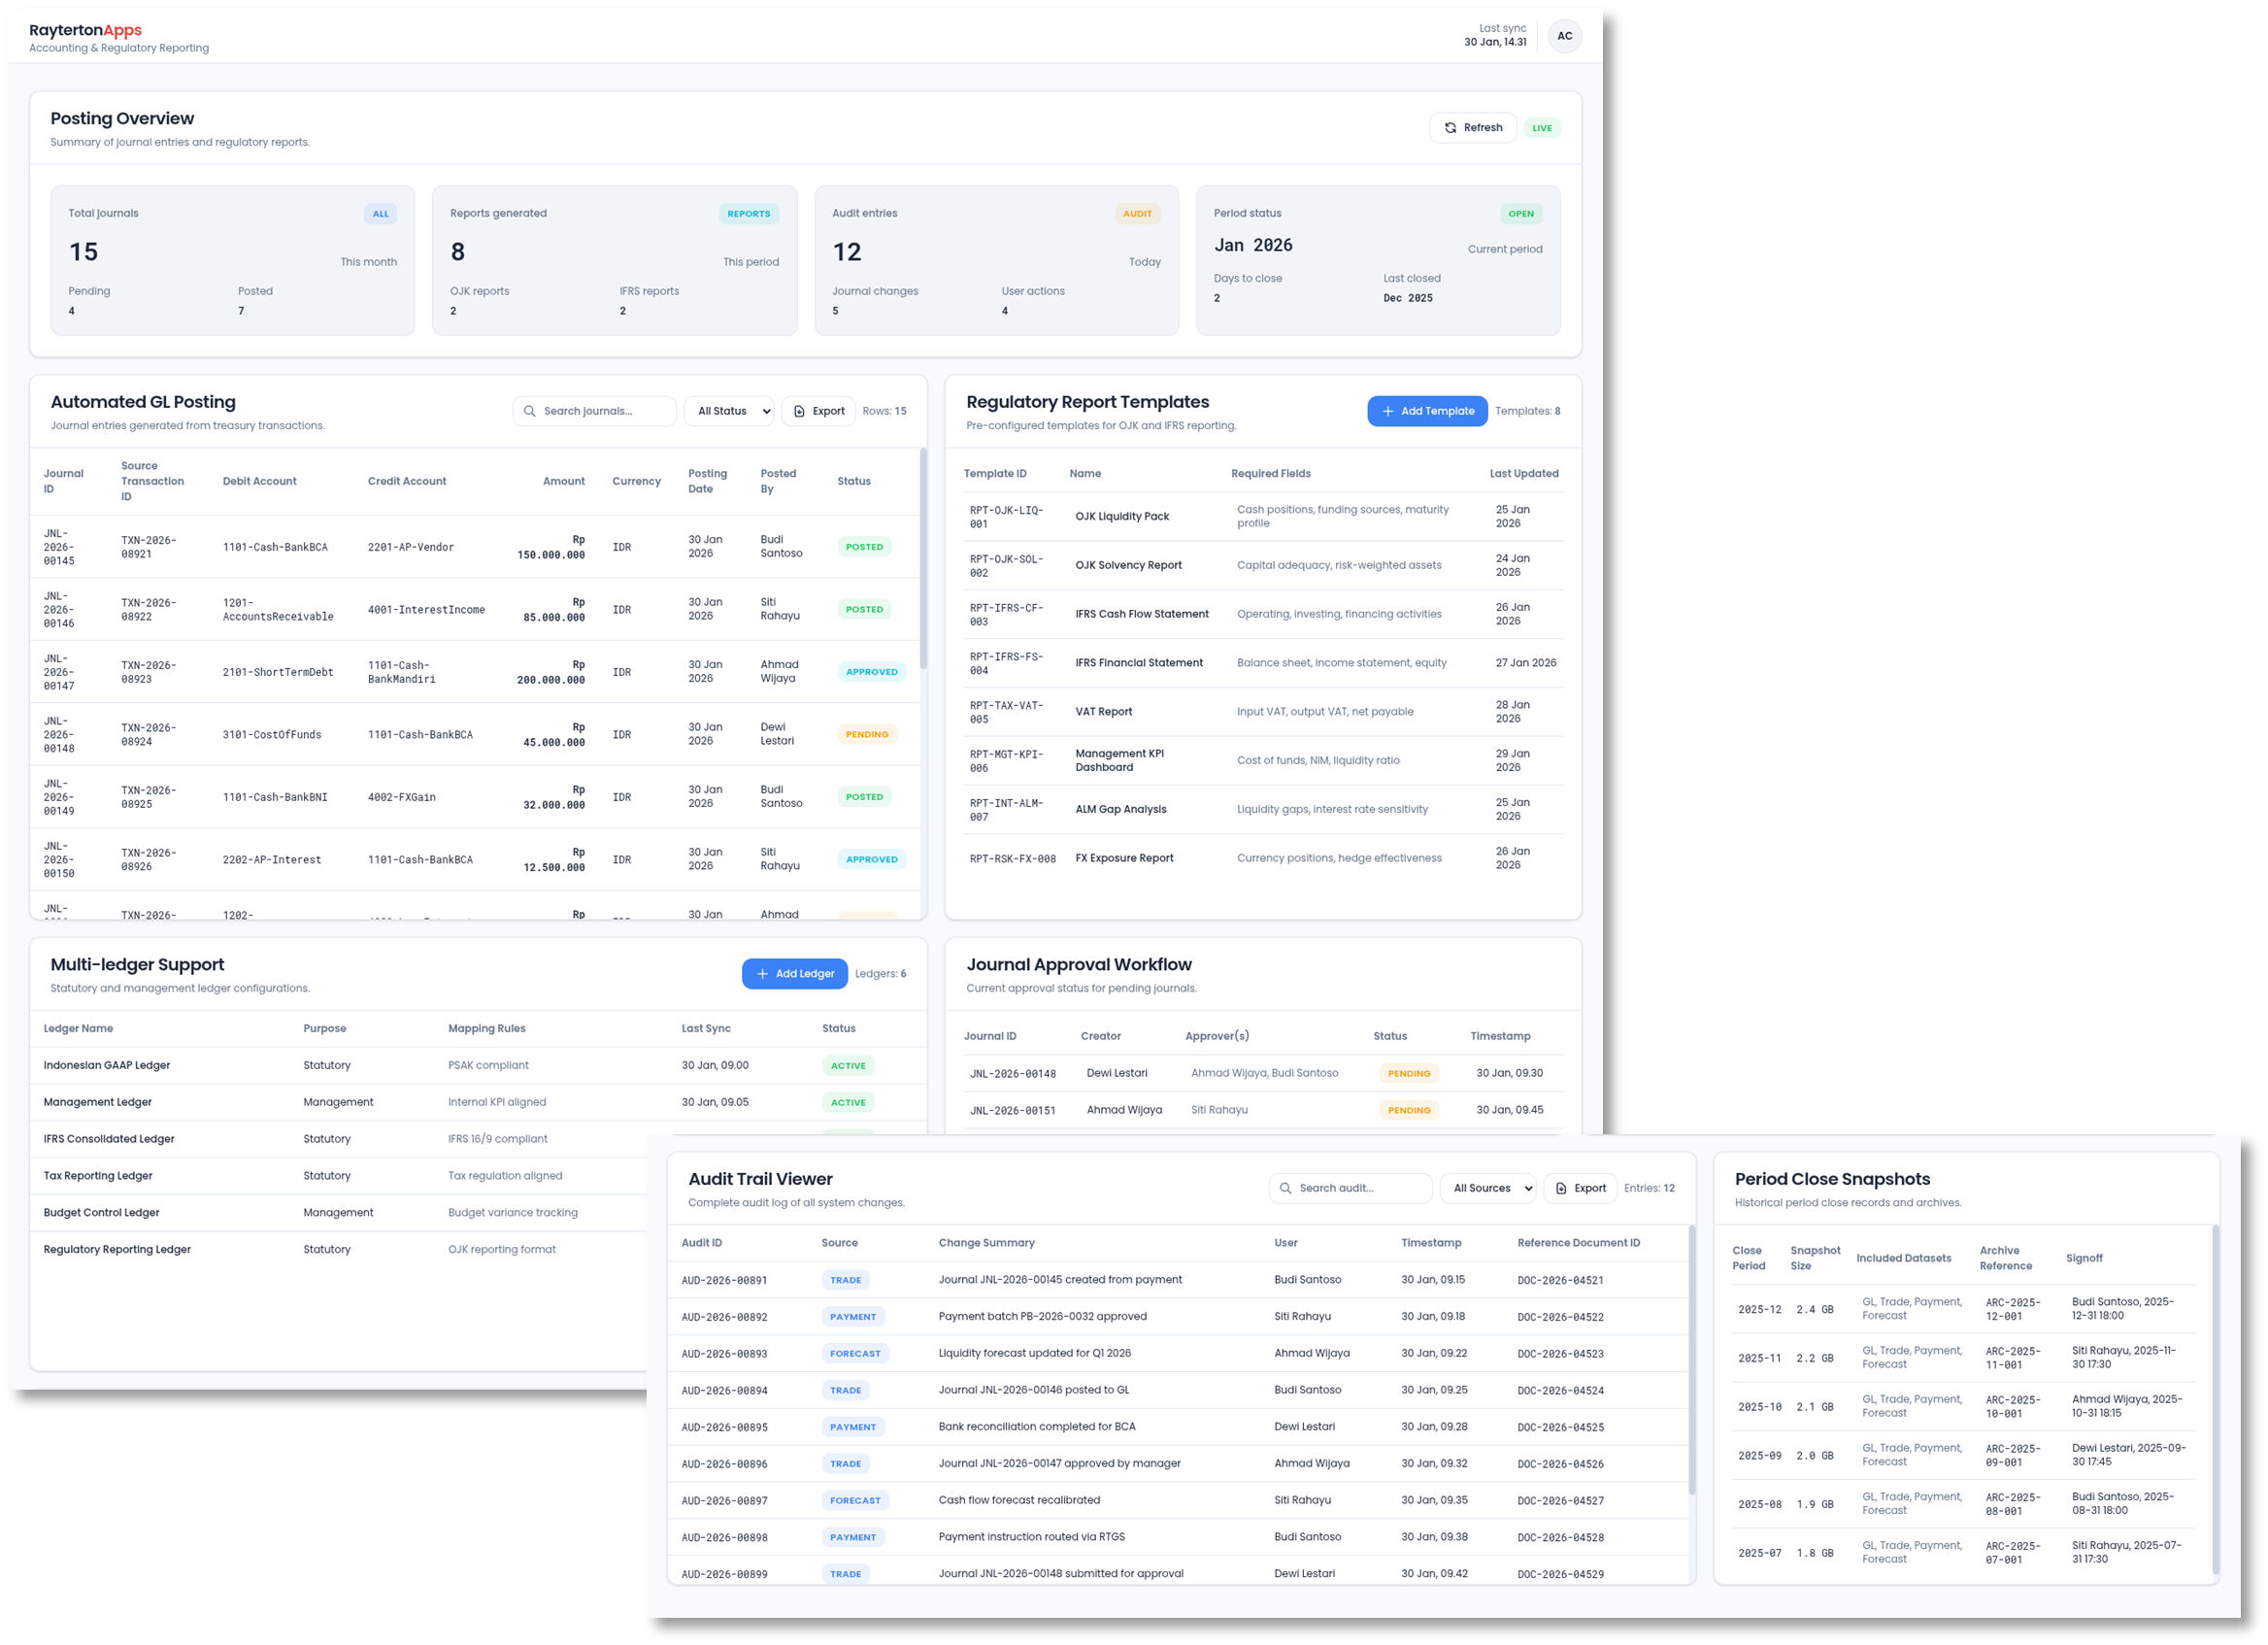Viewport: 2268px width, 1645px height.
Task: Click the plus icon on Add Template
Action: click(x=1387, y=411)
